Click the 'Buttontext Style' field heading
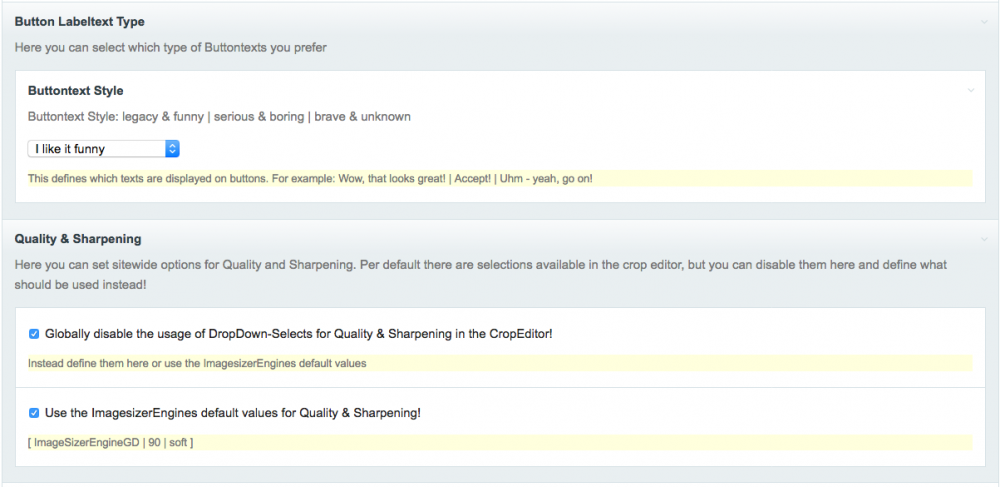 point(76,91)
